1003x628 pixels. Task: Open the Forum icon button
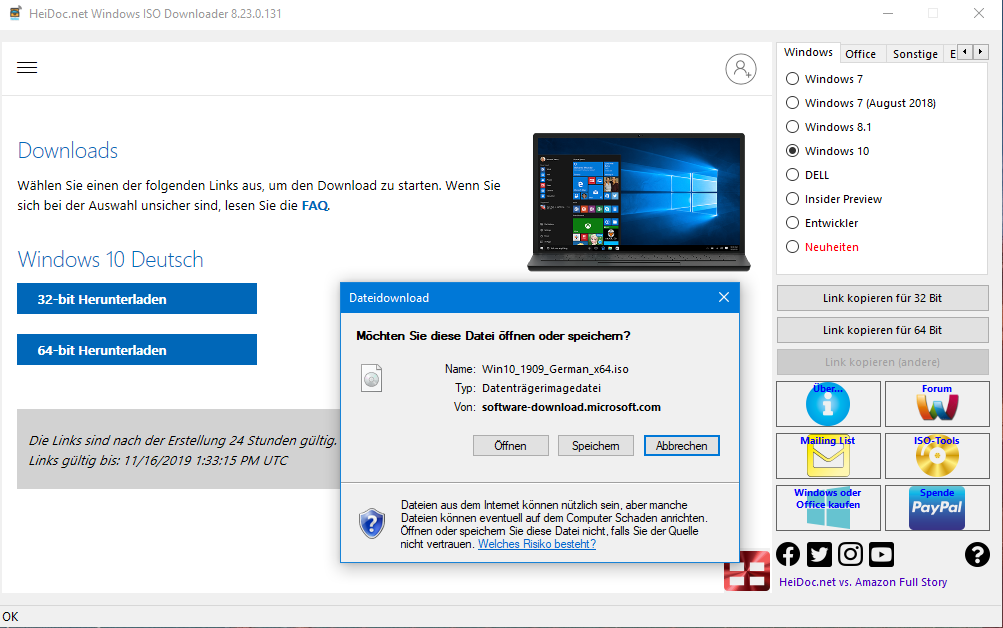[x=937, y=404]
